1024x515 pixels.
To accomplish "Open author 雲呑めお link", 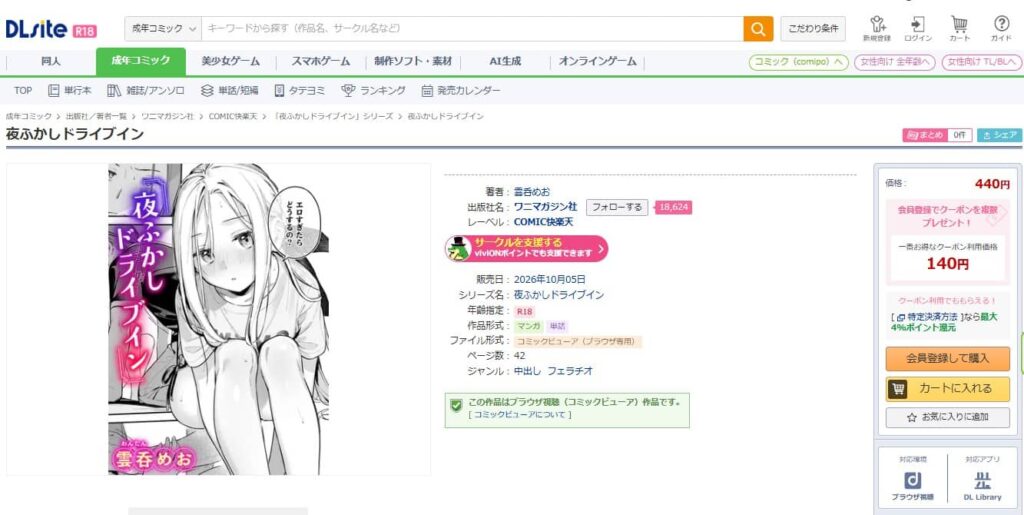I will pos(532,191).
